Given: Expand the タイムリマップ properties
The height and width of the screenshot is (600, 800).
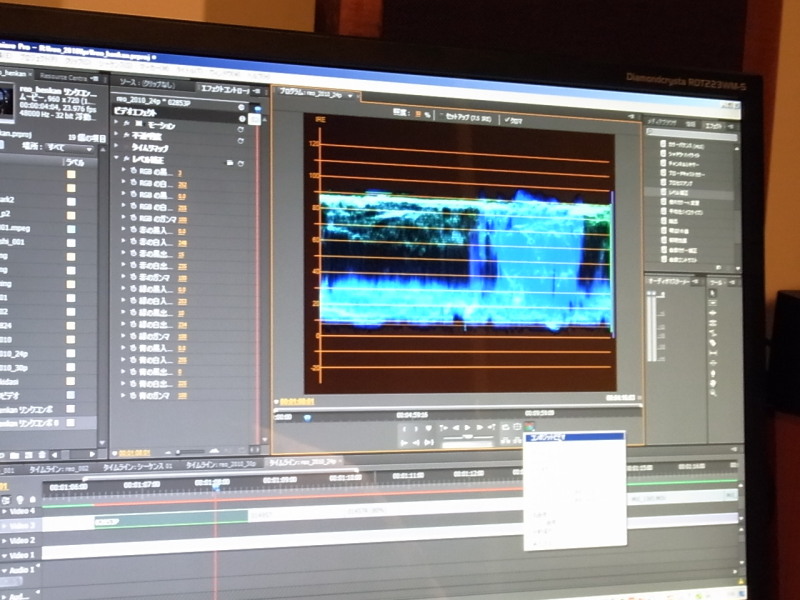Looking at the screenshot, I should [117, 147].
